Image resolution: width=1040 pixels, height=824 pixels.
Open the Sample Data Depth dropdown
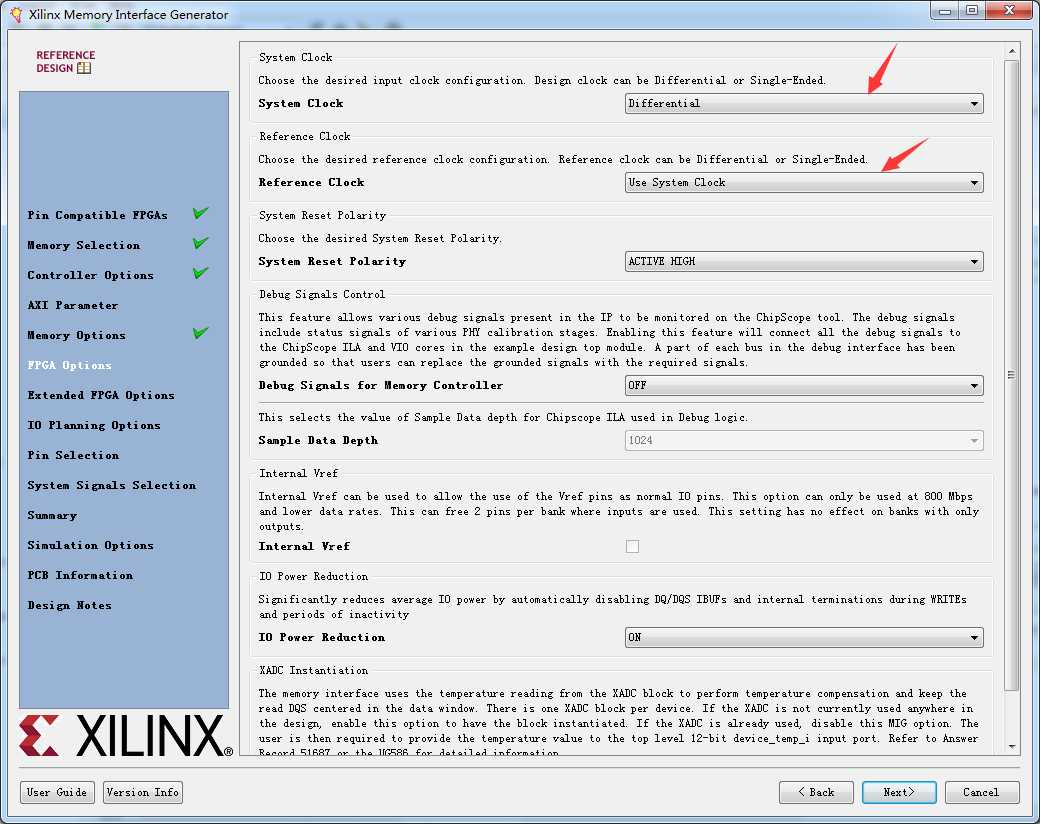click(x=804, y=441)
